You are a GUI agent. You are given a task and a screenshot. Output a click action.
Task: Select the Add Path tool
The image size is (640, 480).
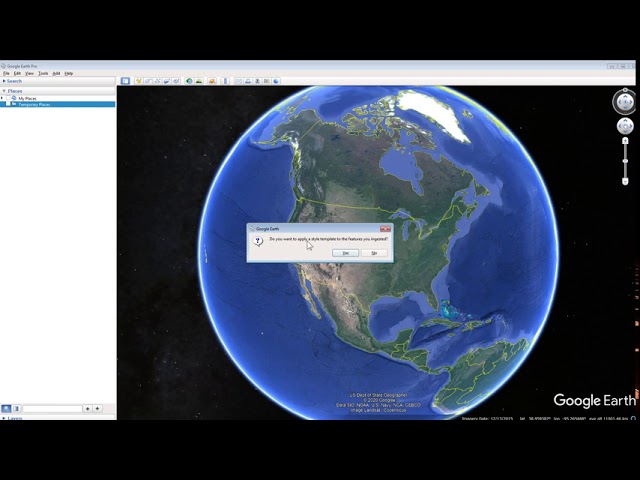[x=158, y=81]
